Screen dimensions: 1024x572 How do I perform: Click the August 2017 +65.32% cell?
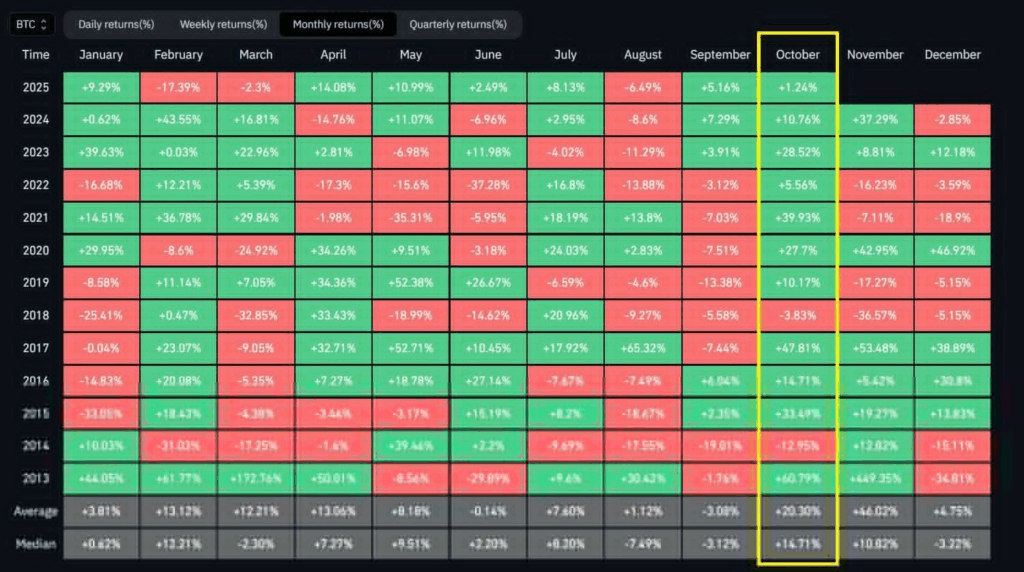pyautogui.click(x=642, y=348)
